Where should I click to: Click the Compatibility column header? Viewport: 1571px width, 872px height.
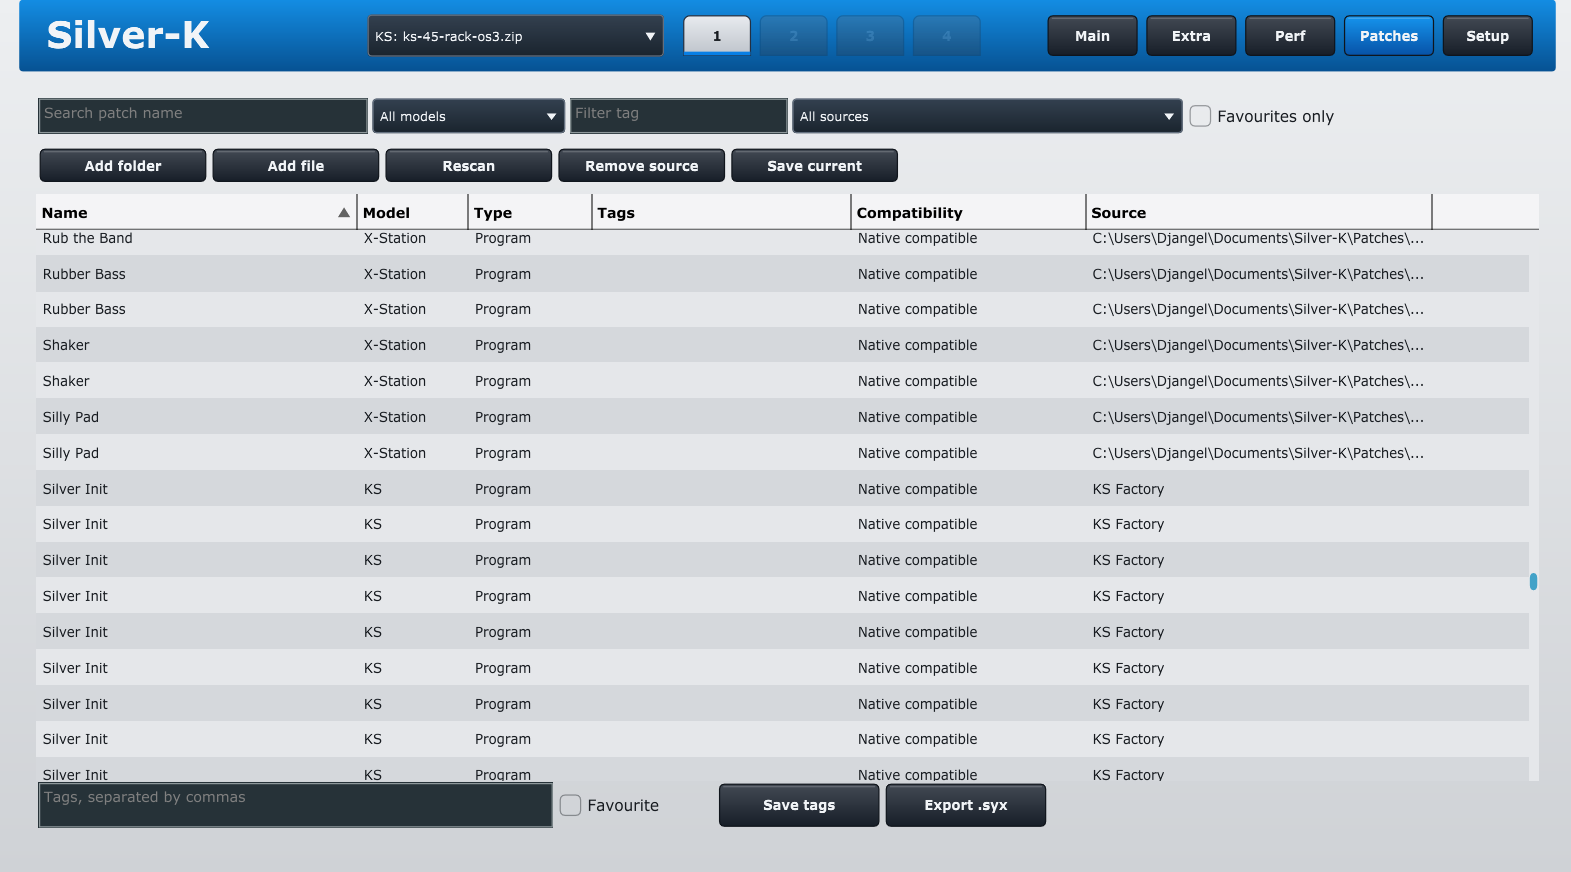[969, 212]
